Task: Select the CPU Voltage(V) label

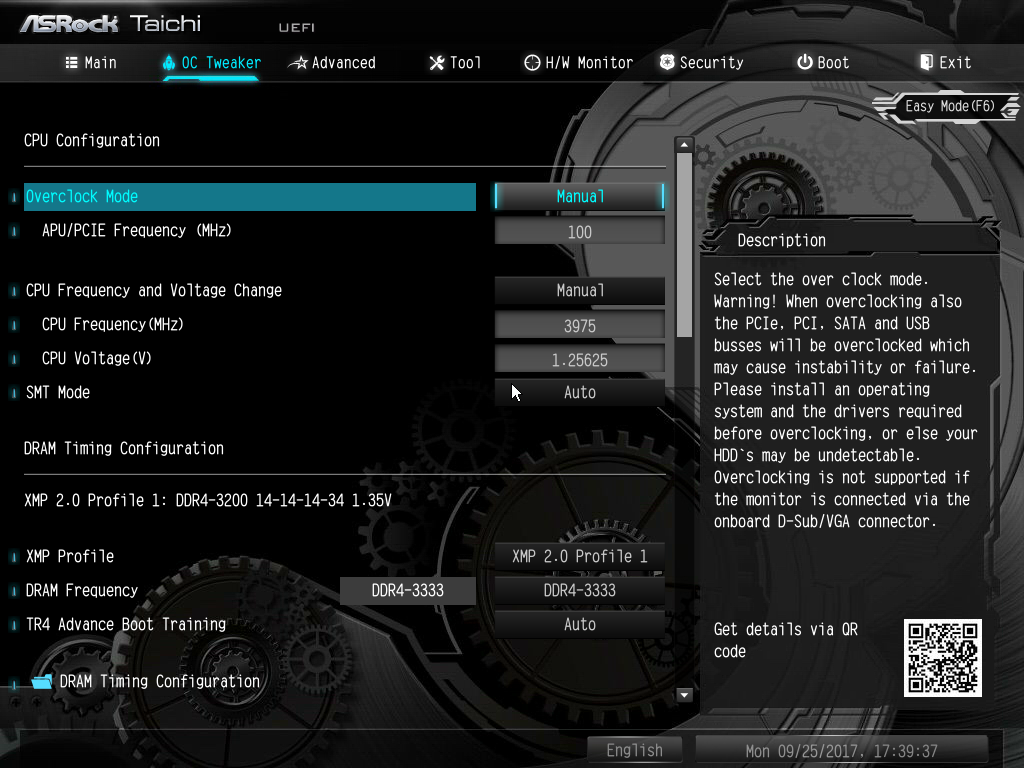Action: (97, 359)
